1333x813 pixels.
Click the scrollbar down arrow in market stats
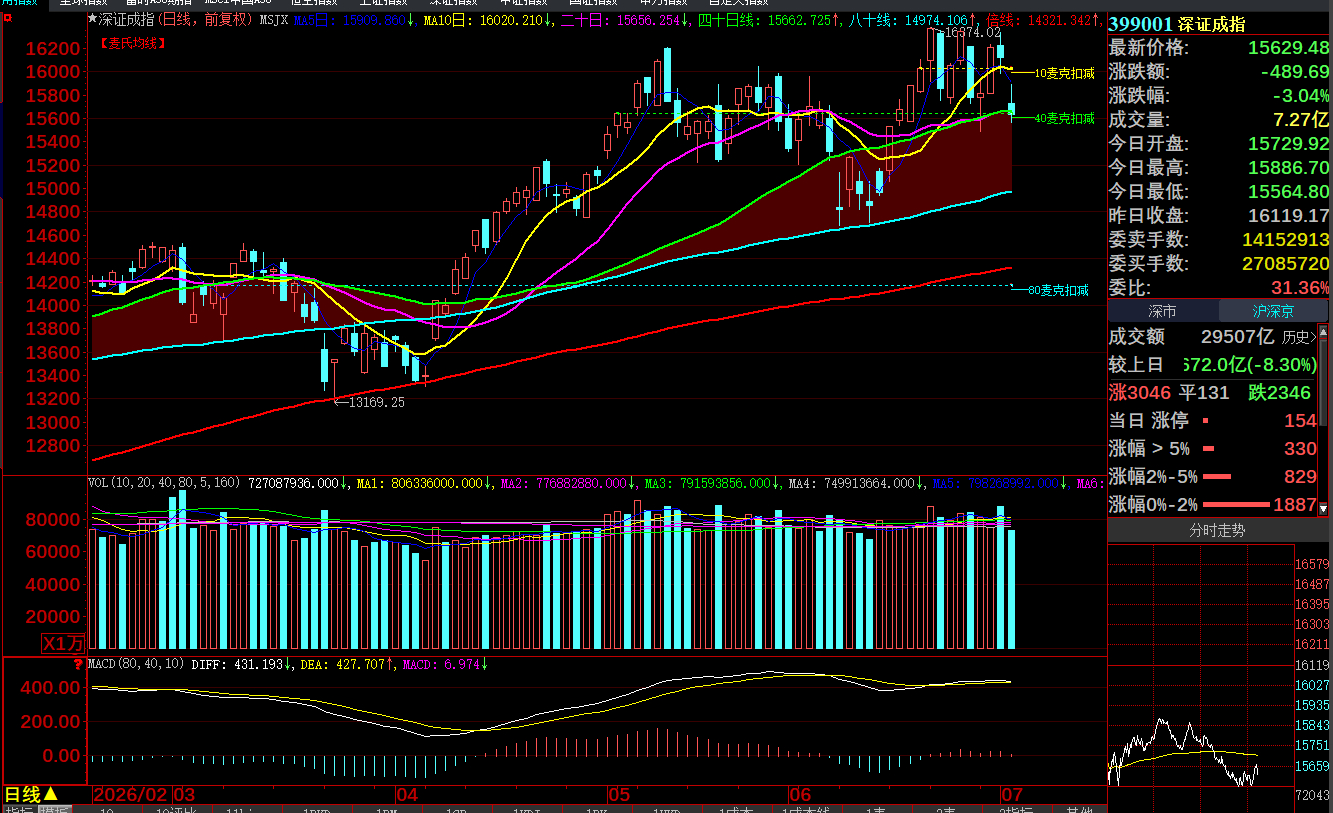coord(1325,510)
